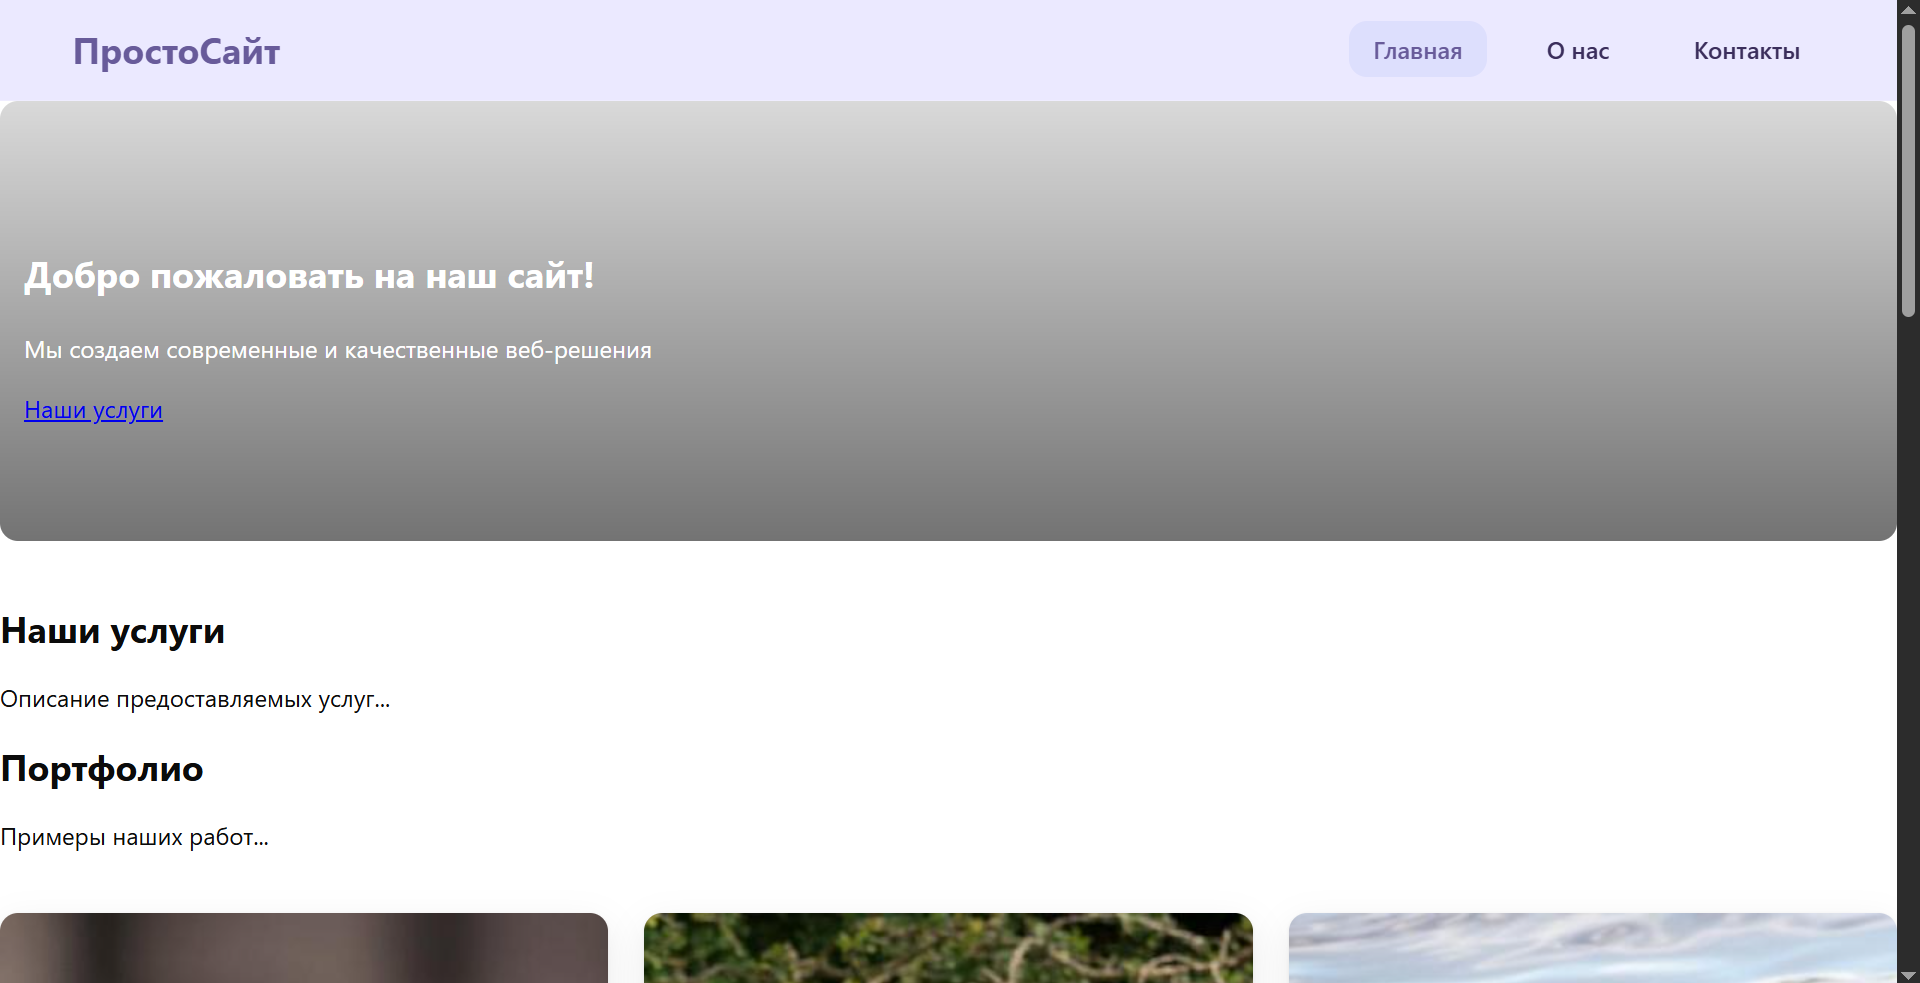Click the scrollbar up arrow

tap(1908, 9)
